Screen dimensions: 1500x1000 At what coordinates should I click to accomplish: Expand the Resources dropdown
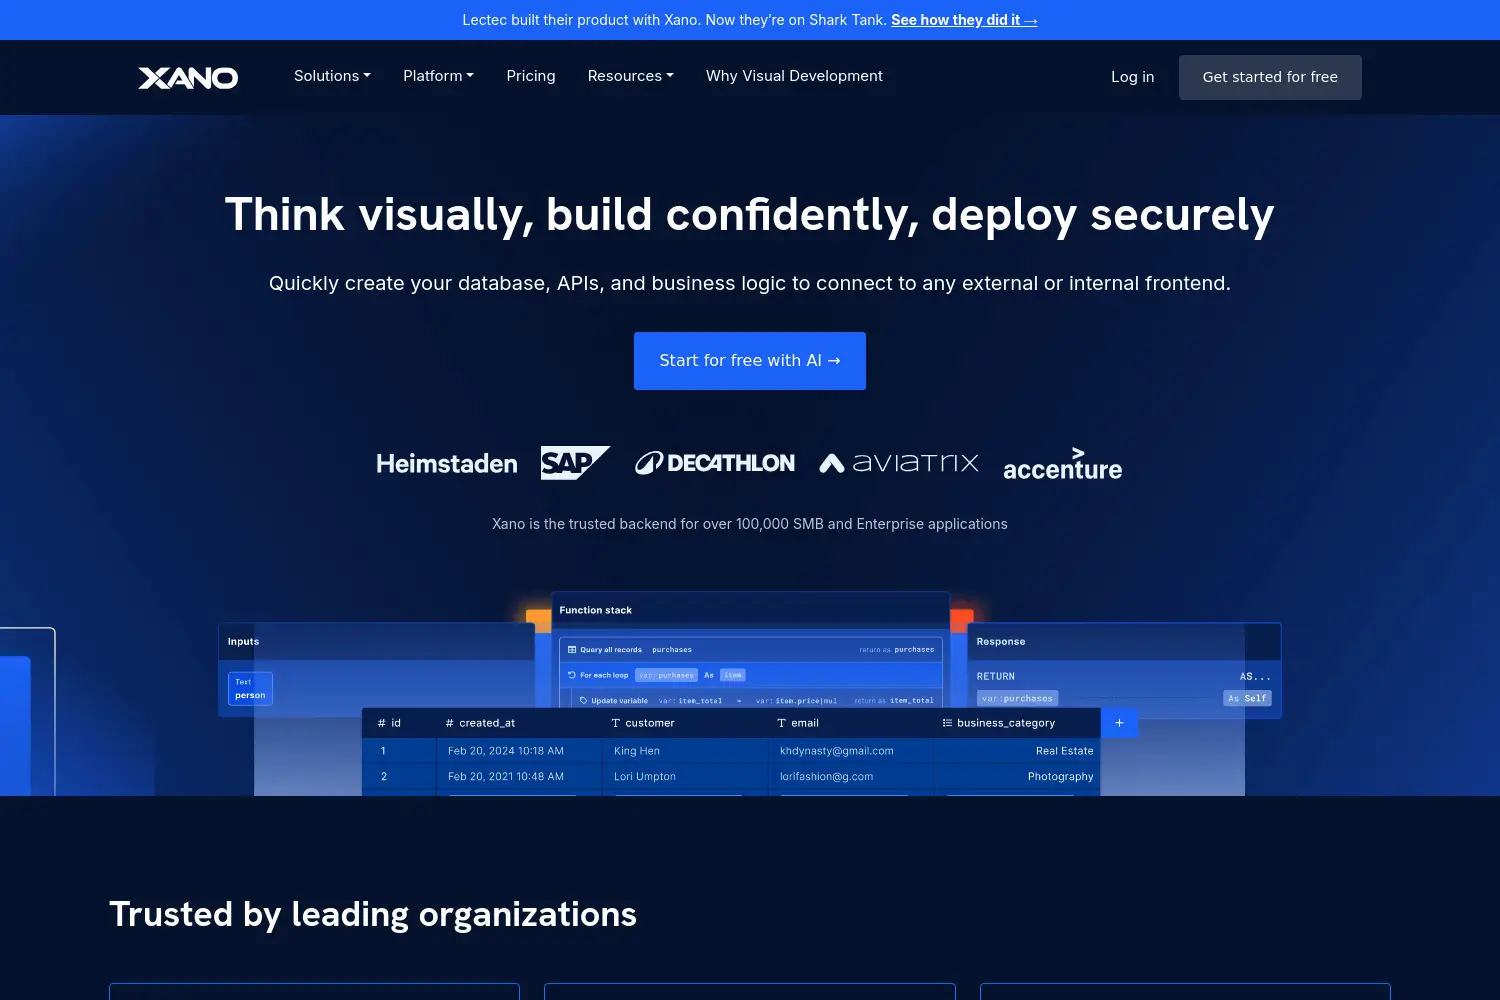630,76
